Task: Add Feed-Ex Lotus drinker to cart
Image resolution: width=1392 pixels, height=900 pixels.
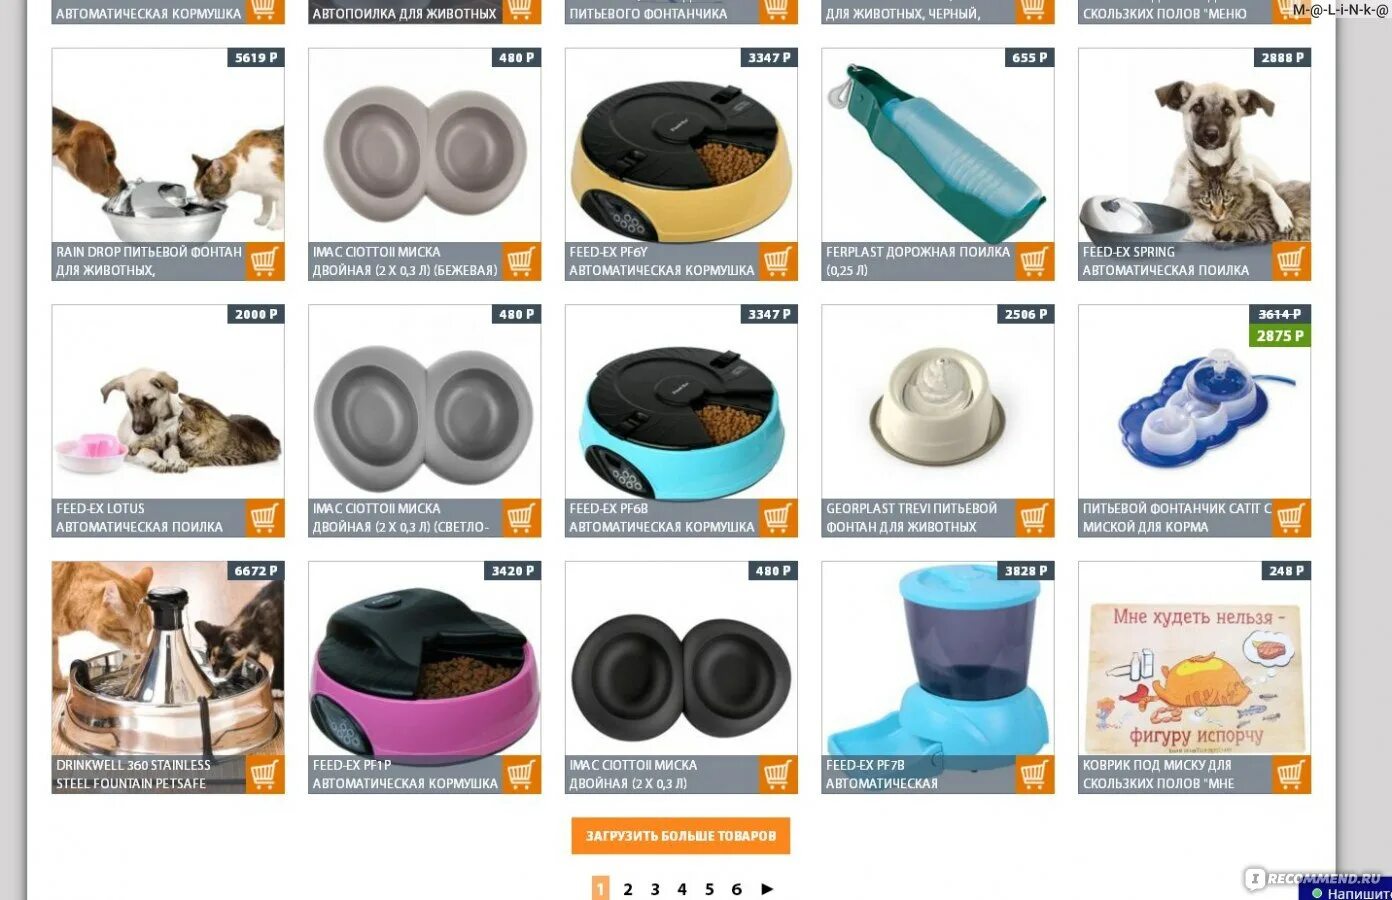Action: tap(265, 518)
